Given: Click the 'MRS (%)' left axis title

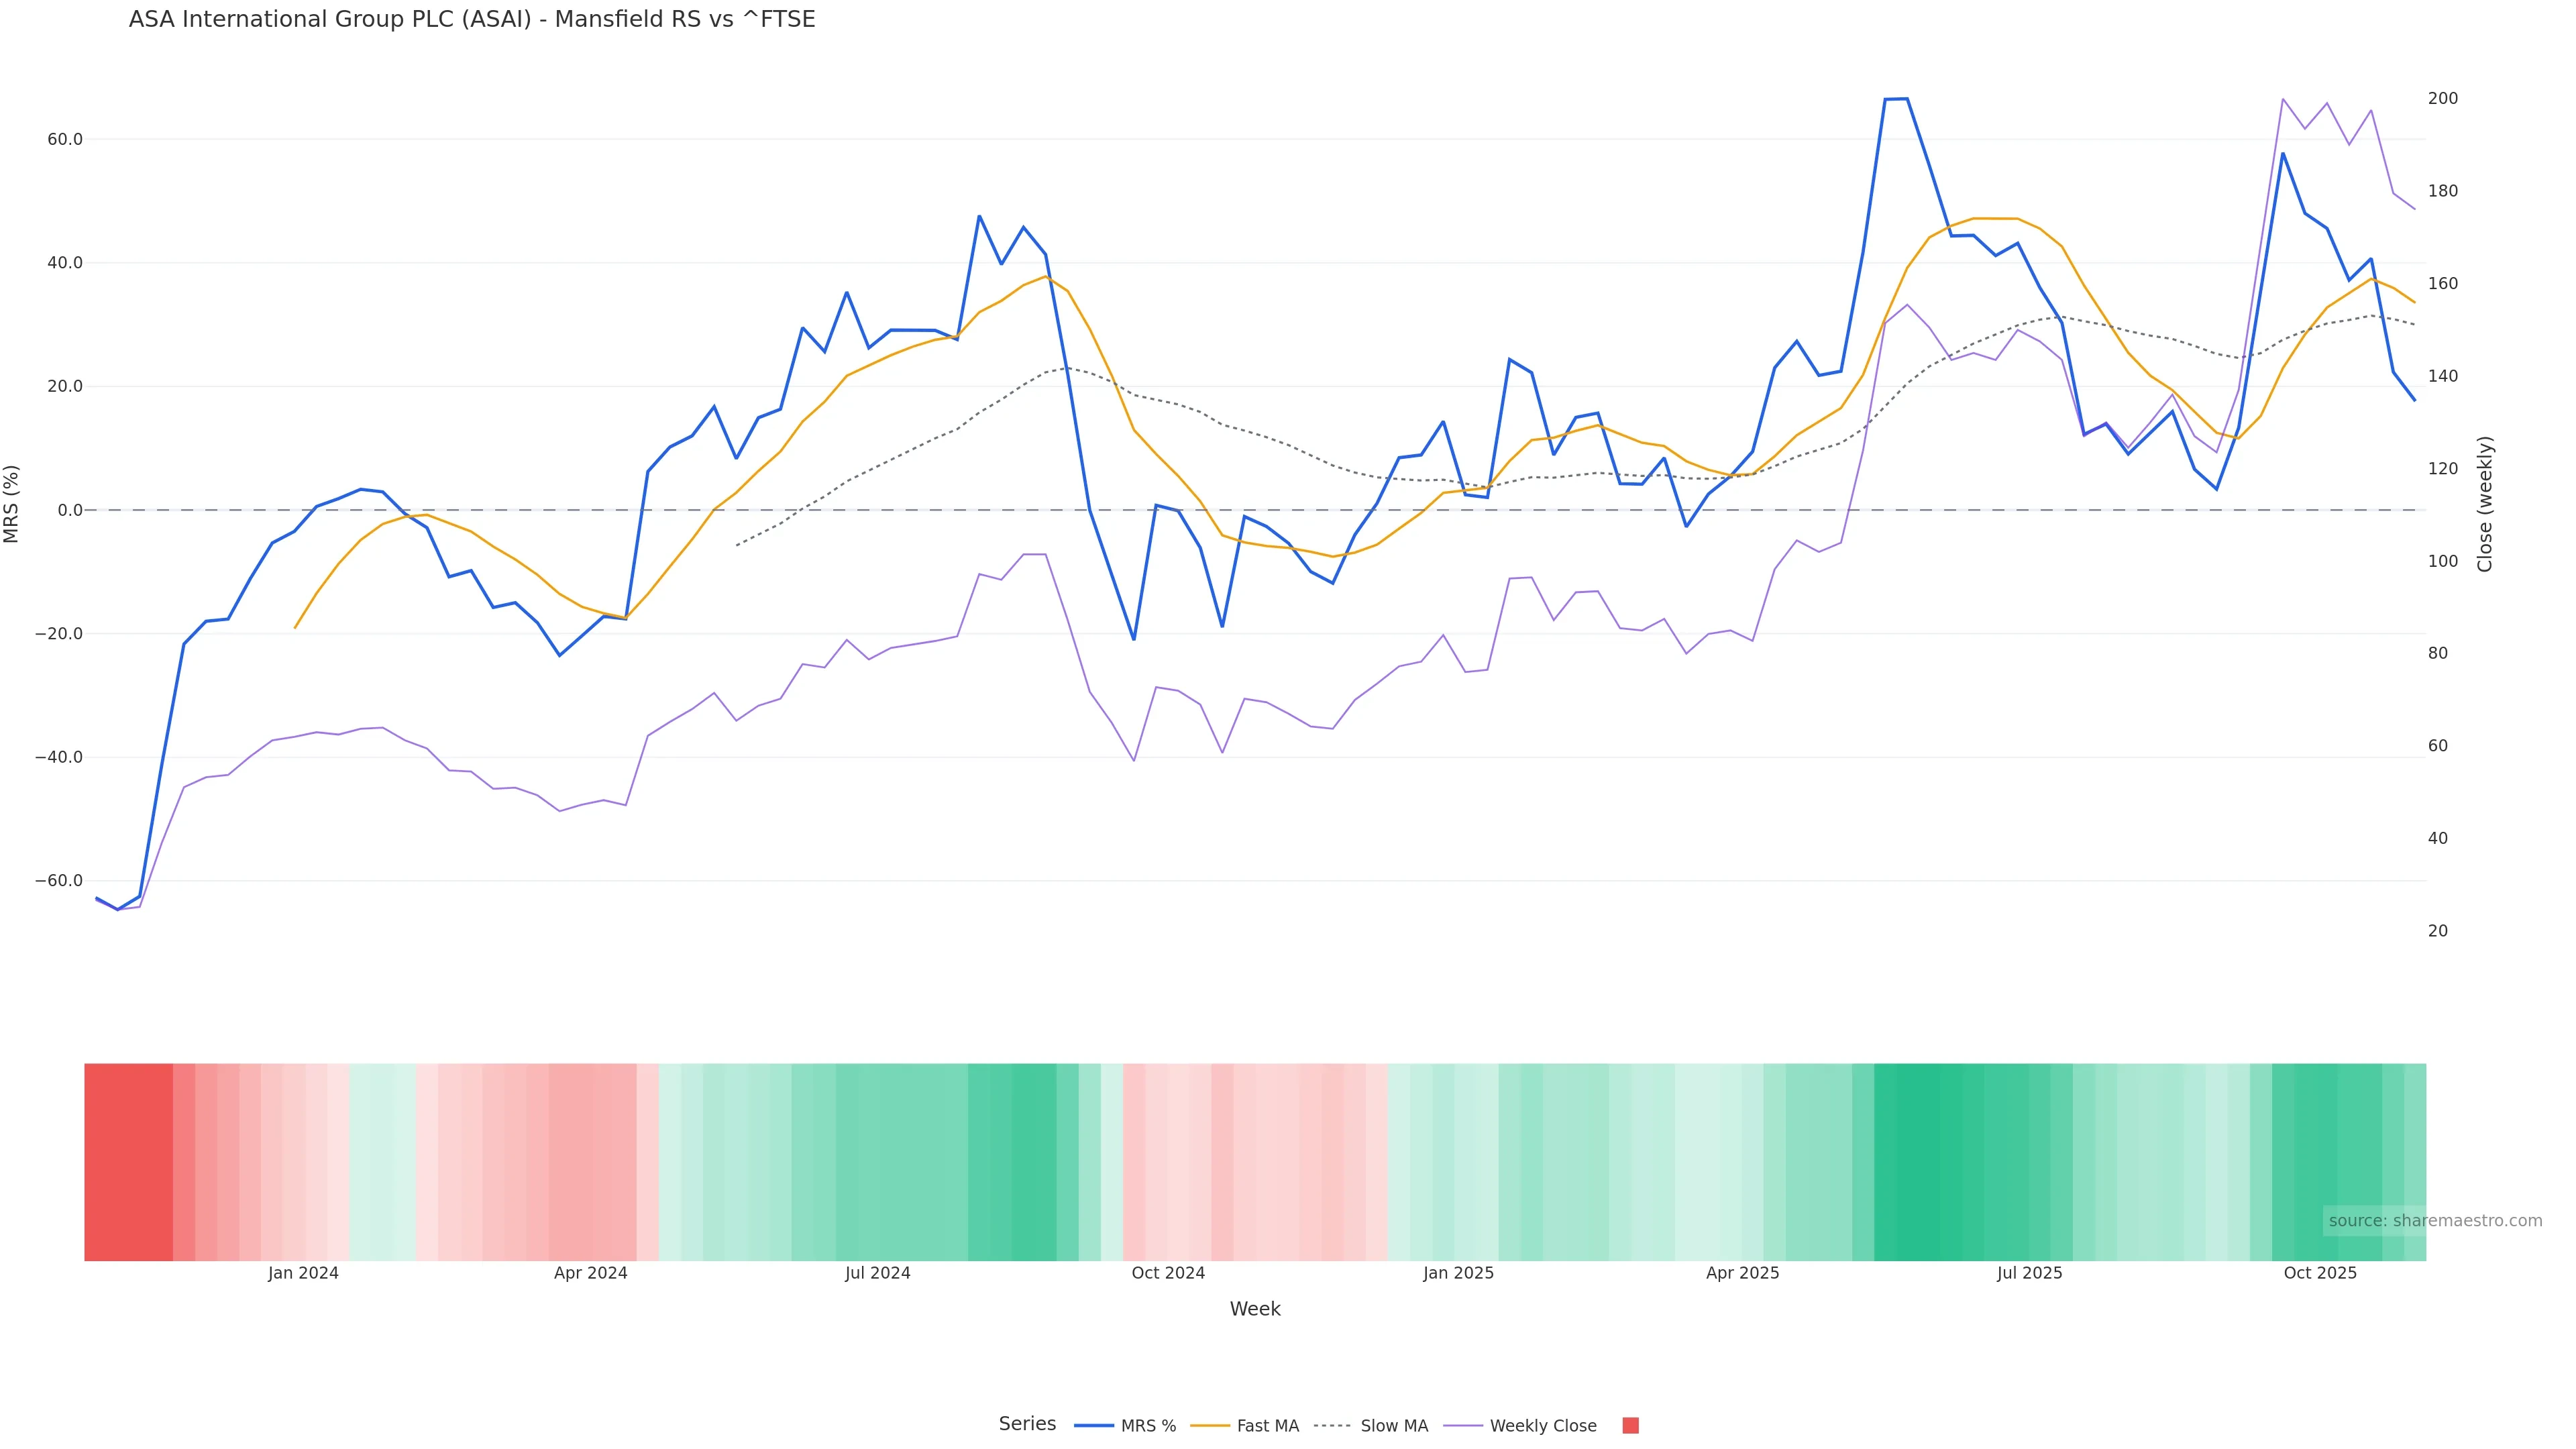Looking at the screenshot, I should [12, 504].
